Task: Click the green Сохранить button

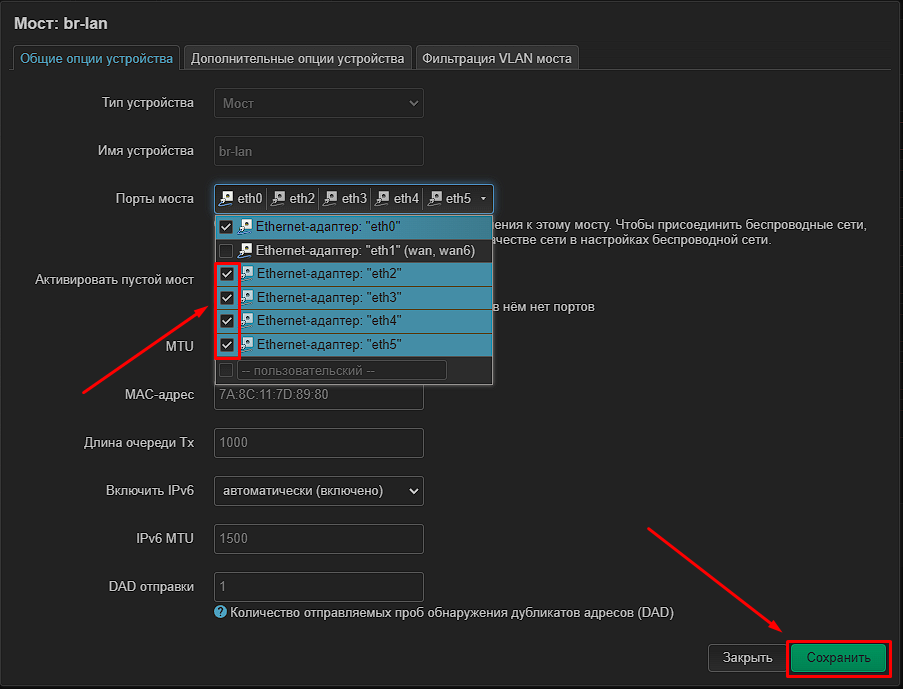Action: 838,657
